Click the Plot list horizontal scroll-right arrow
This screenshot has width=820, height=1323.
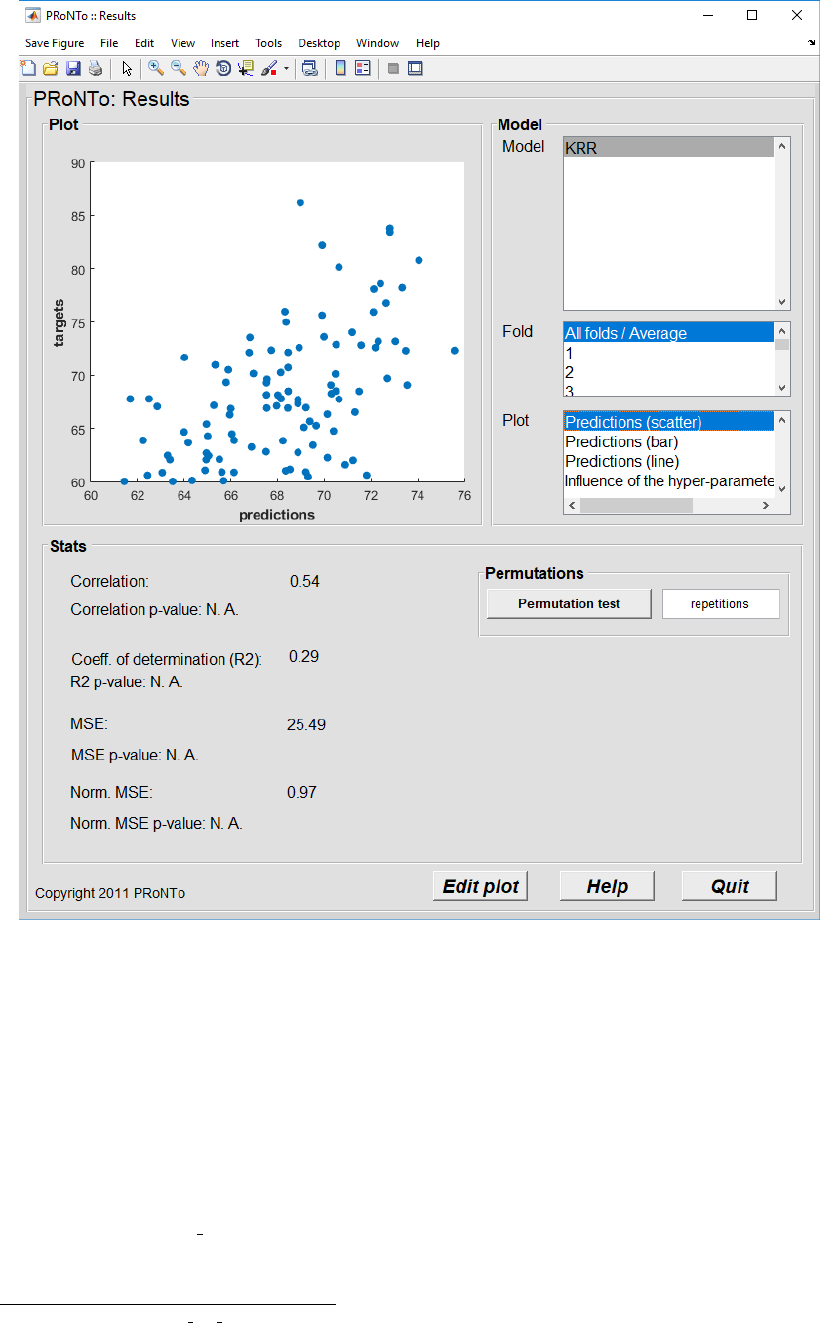[x=766, y=506]
